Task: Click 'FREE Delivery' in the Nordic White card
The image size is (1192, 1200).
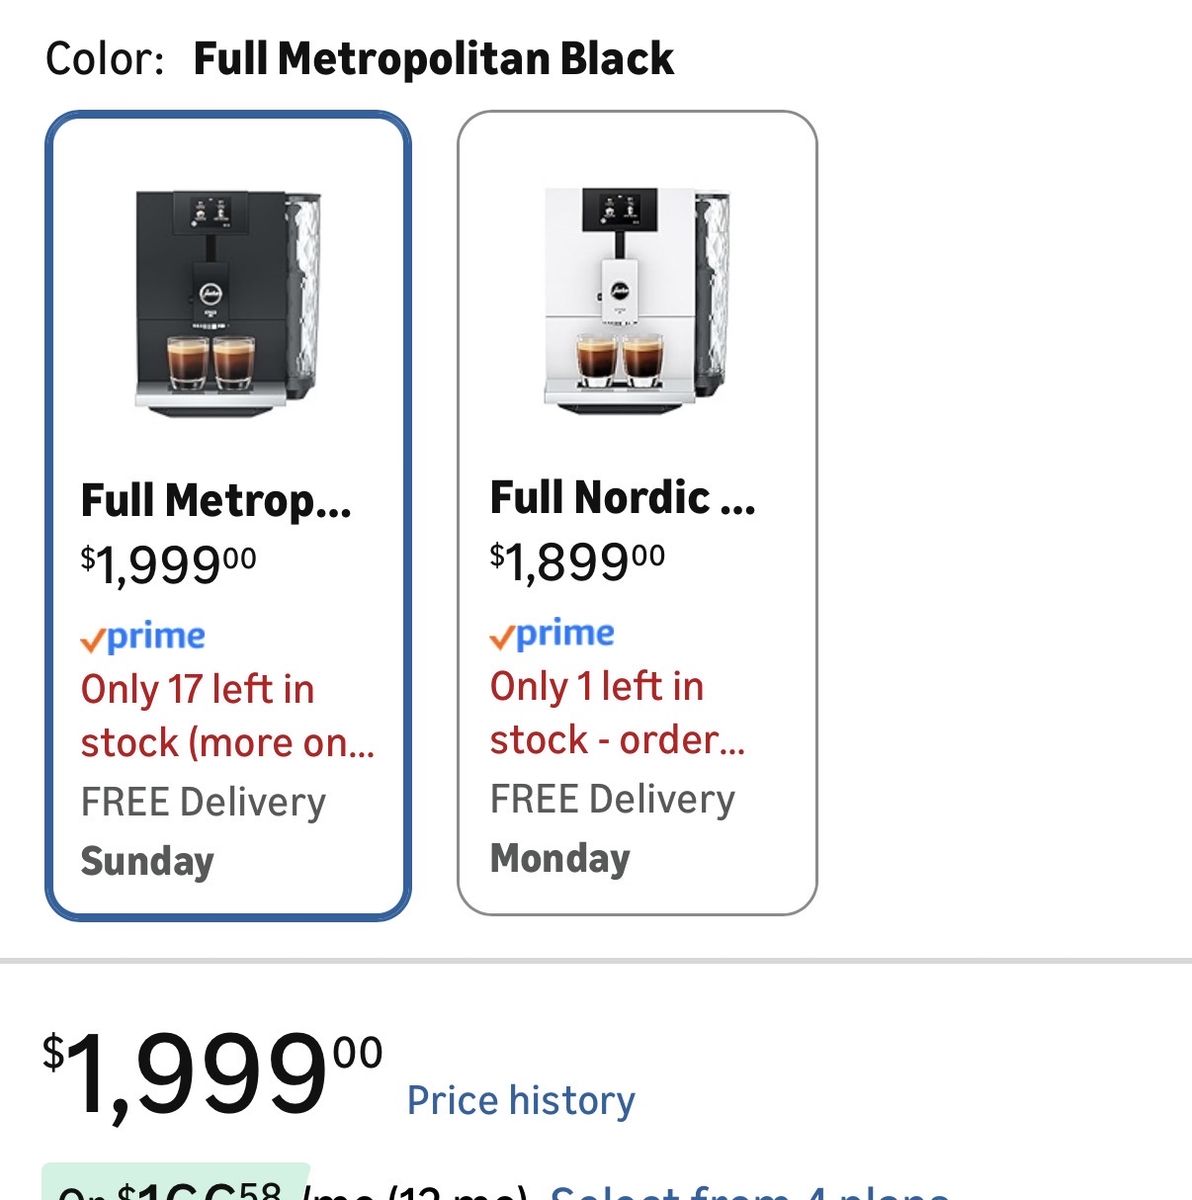Action: 612,799
